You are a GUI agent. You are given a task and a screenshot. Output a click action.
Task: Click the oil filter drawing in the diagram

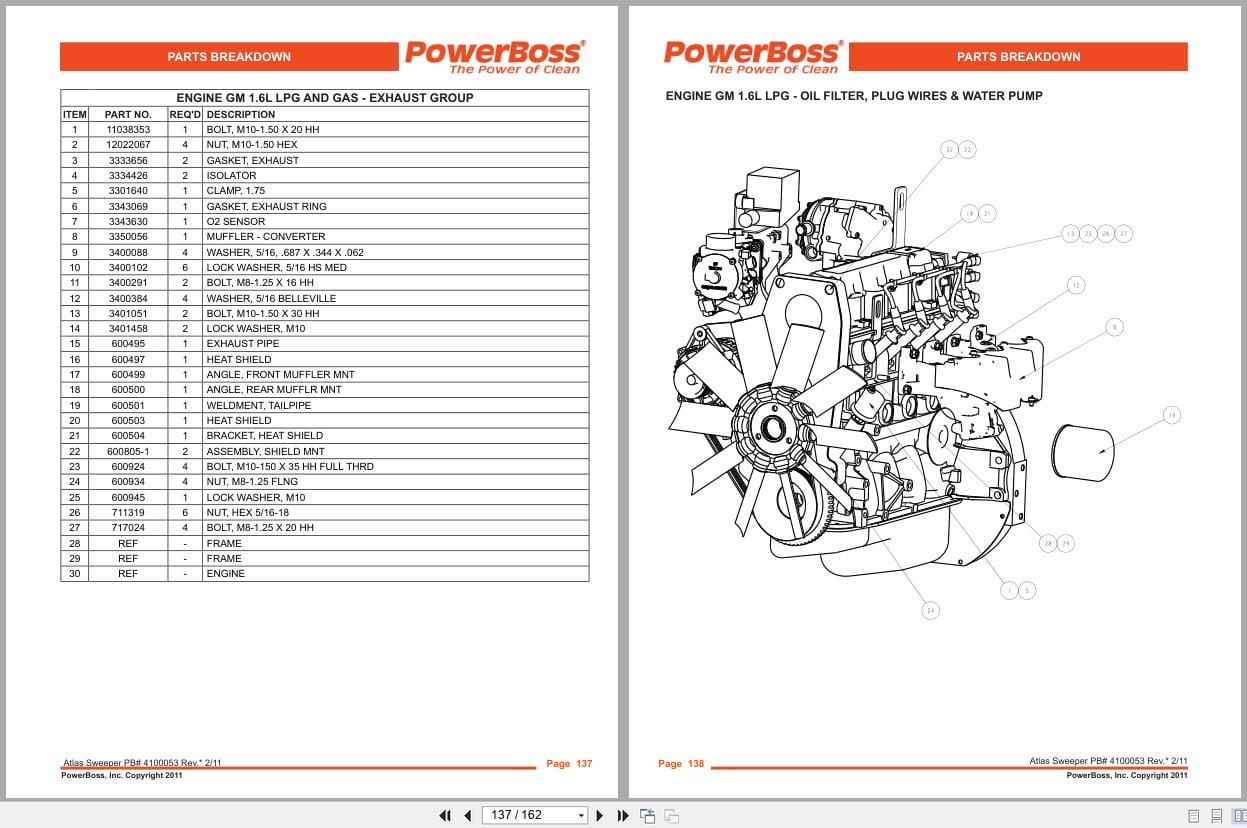[x=1082, y=452]
